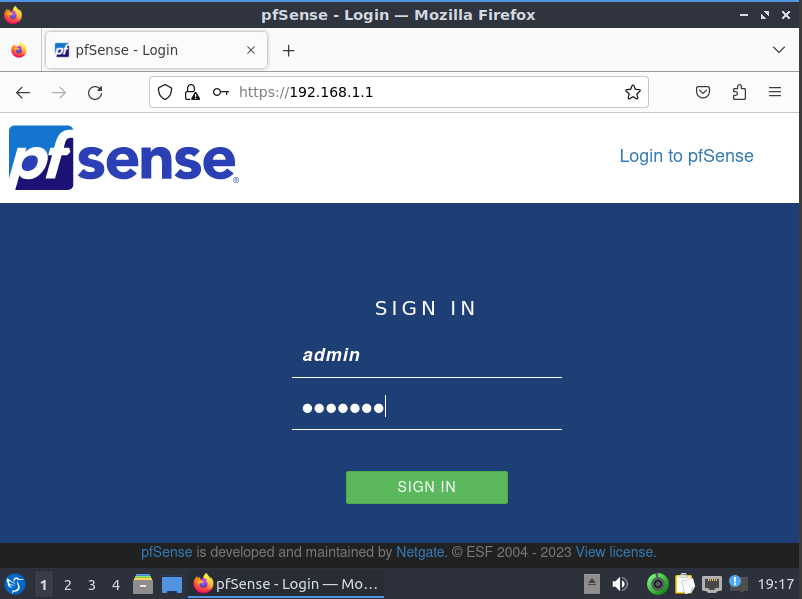This screenshot has height=599, width=802.
Task: Open saved logins key icon
Action: click(220, 92)
